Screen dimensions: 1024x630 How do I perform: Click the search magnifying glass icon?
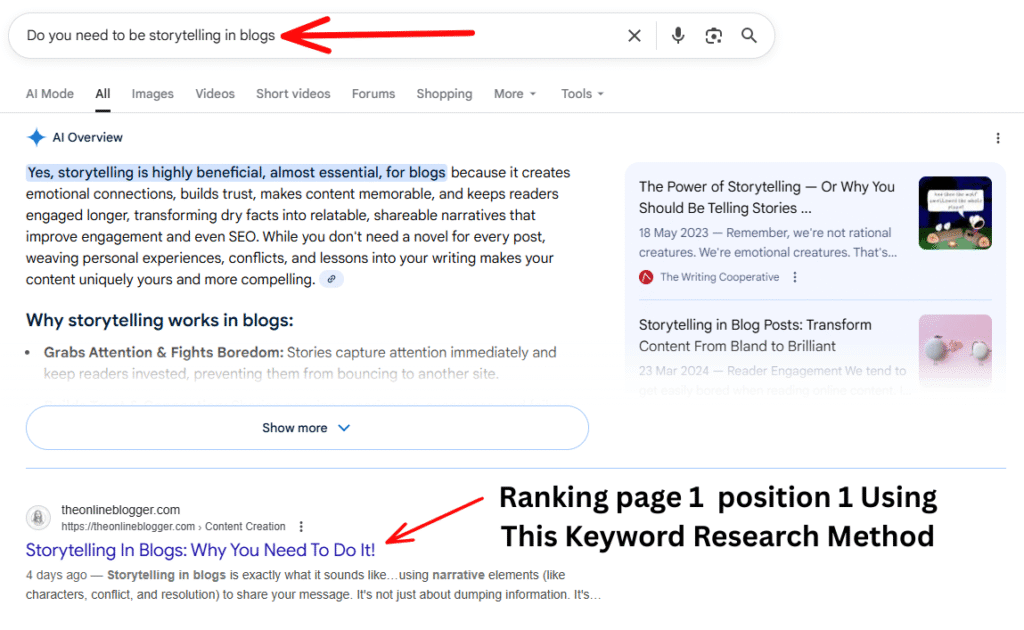point(749,35)
